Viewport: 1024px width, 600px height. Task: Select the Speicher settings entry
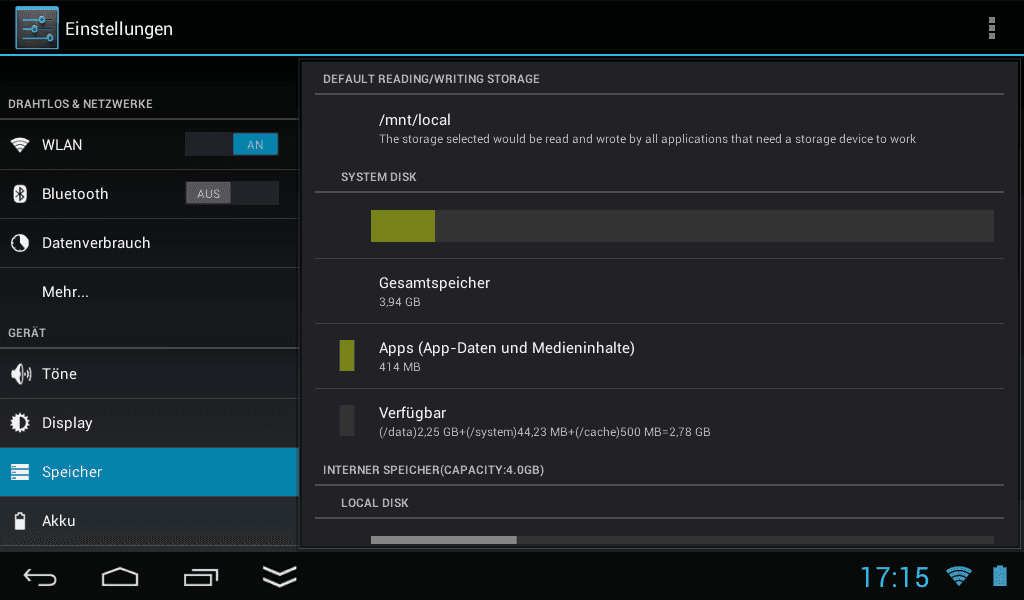(x=149, y=471)
